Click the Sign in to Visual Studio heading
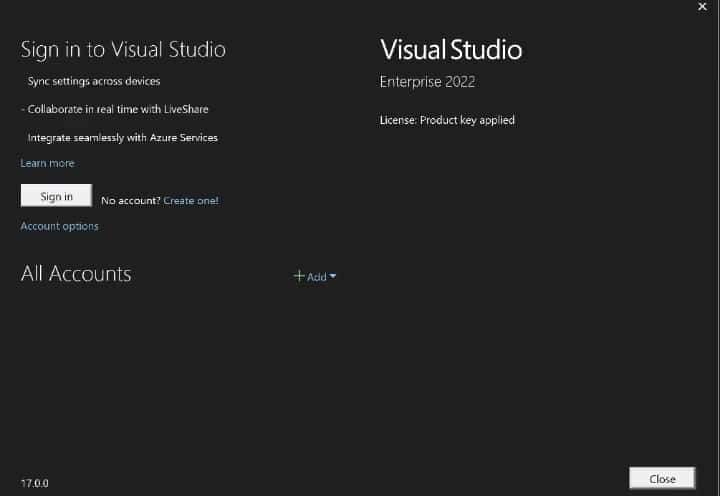720x496 pixels. [123, 50]
